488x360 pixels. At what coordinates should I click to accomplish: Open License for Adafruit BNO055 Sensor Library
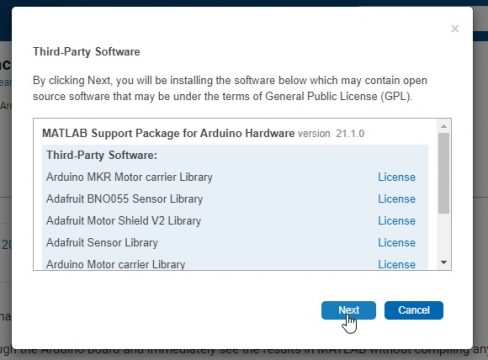tap(397, 199)
